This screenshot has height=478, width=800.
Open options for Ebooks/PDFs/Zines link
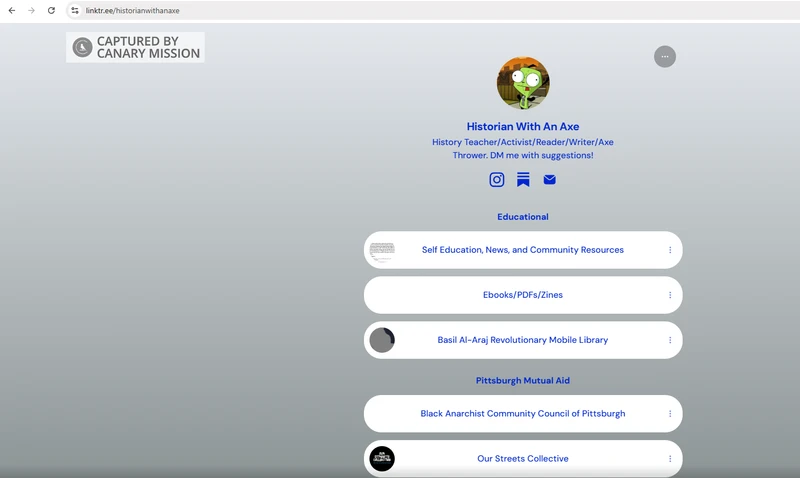click(670, 295)
